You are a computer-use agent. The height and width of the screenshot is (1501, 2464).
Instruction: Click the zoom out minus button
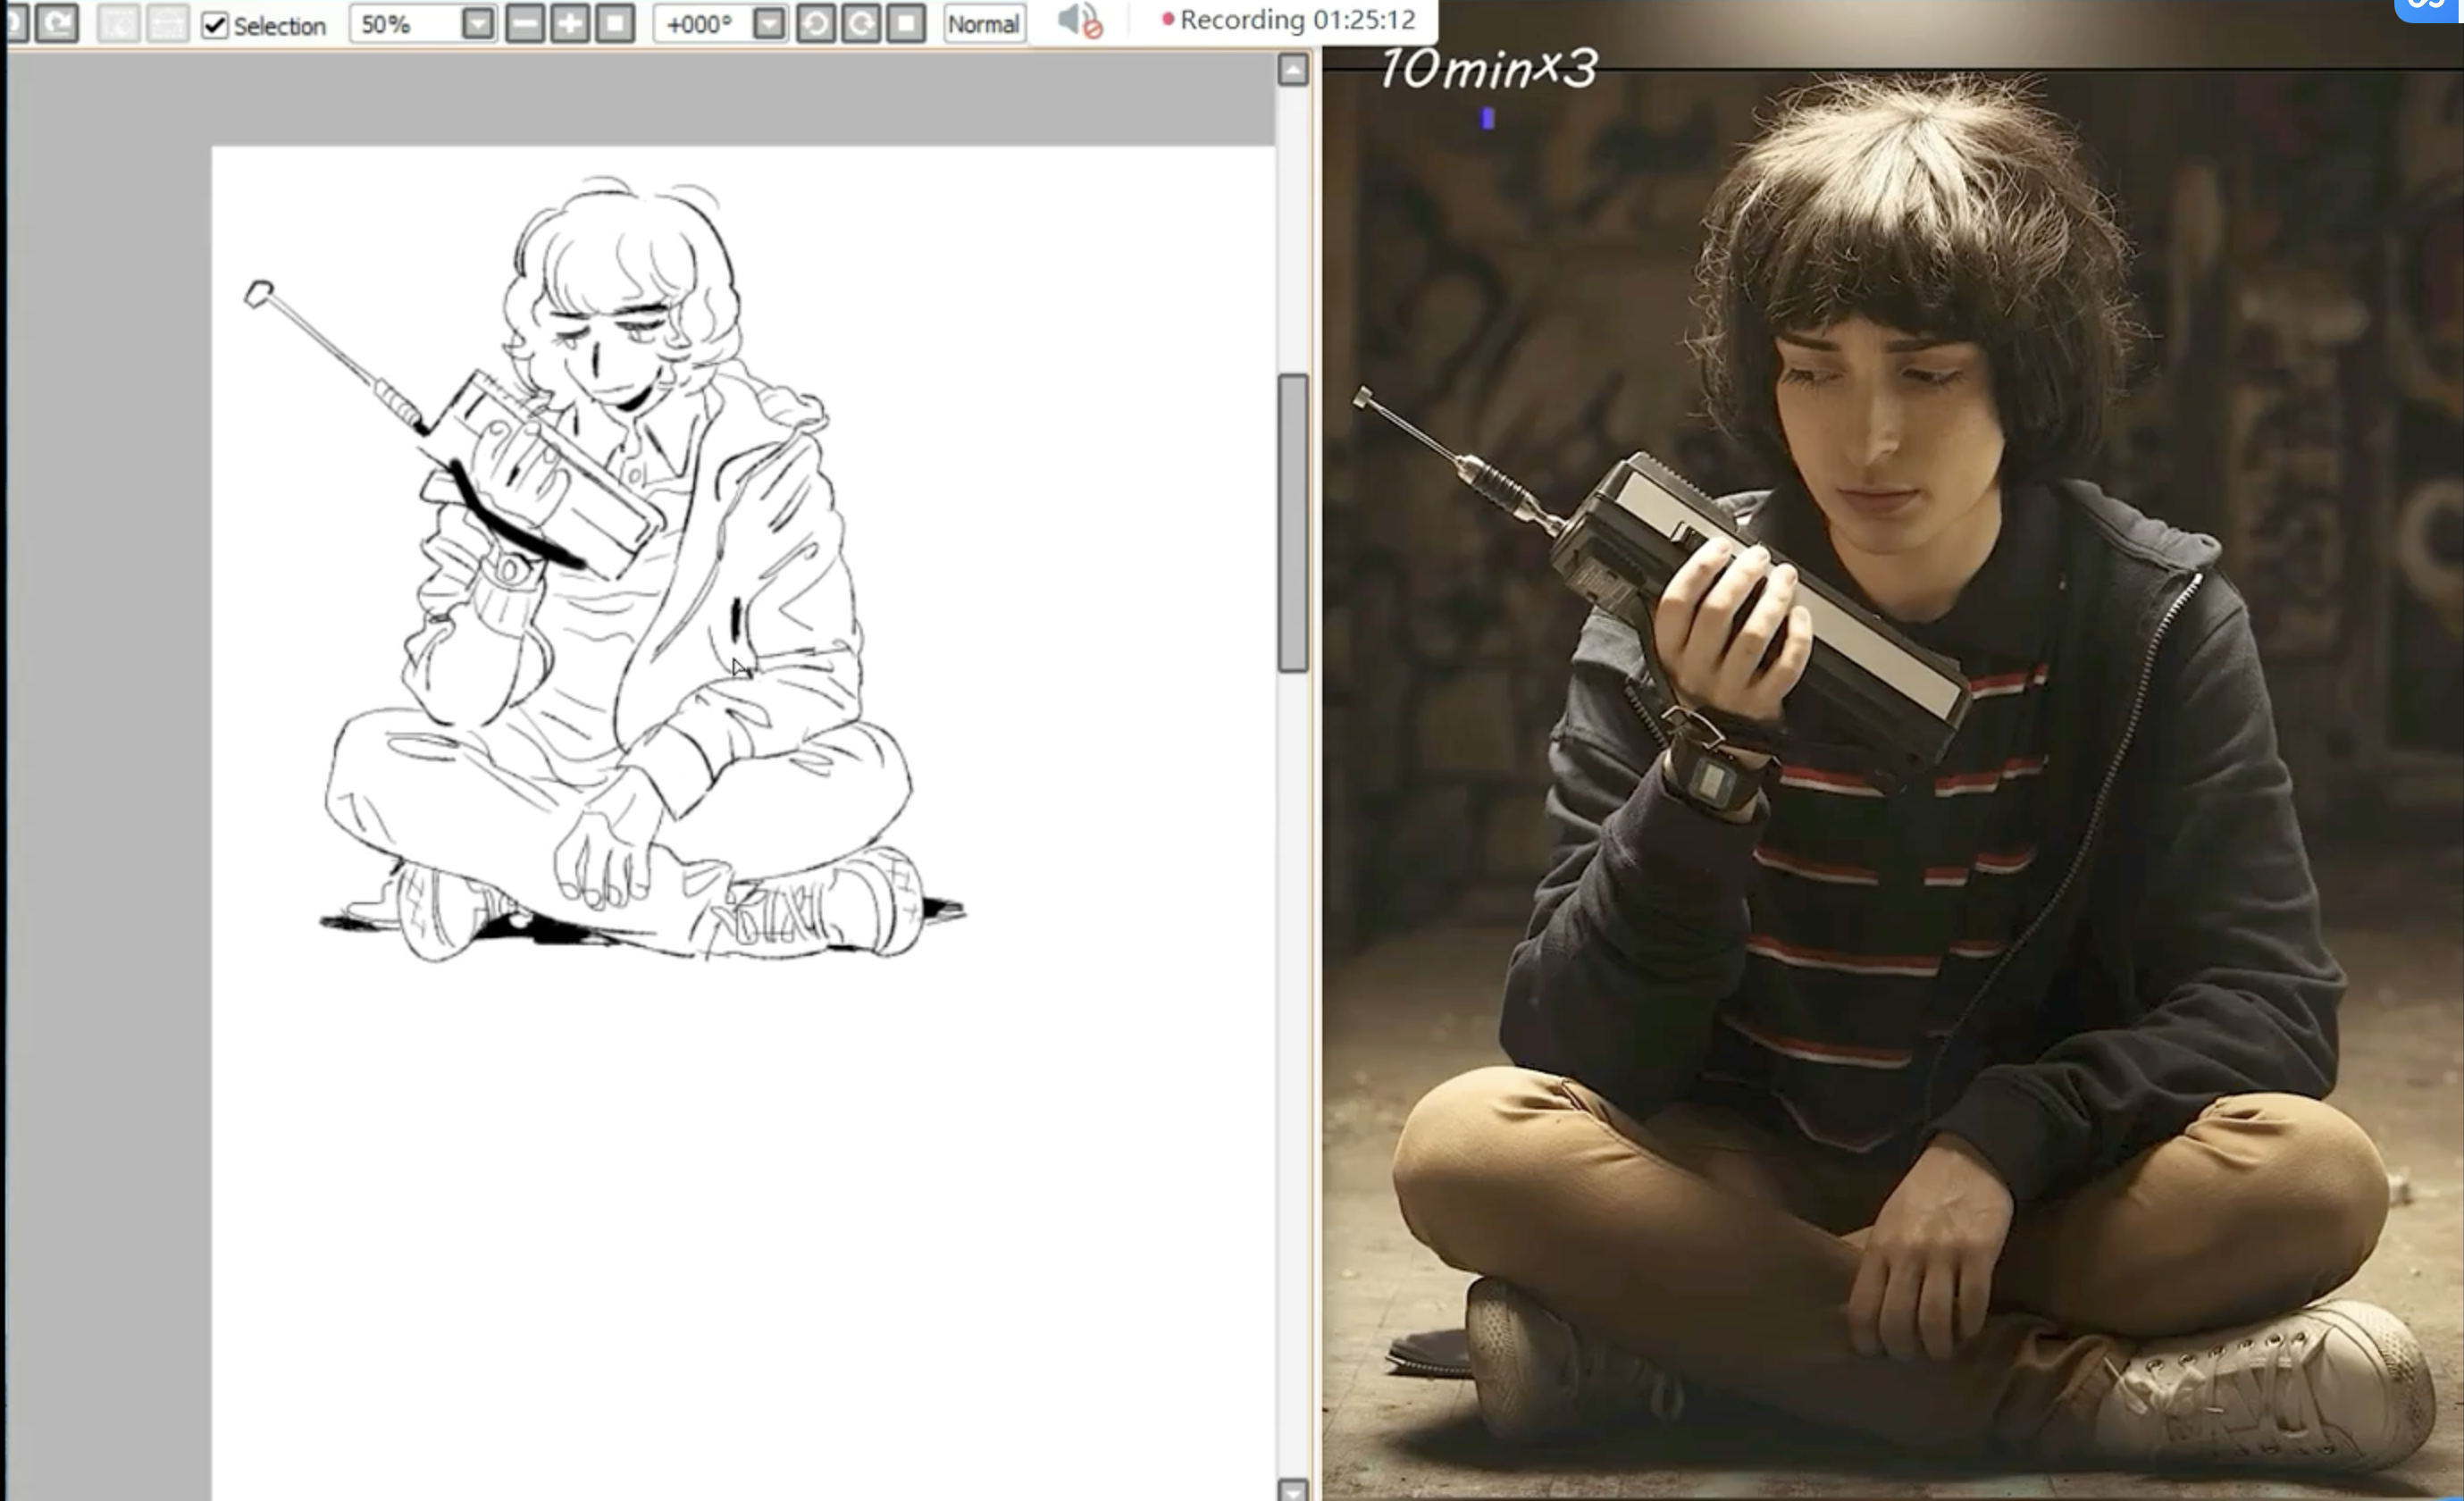coord(524,23)
